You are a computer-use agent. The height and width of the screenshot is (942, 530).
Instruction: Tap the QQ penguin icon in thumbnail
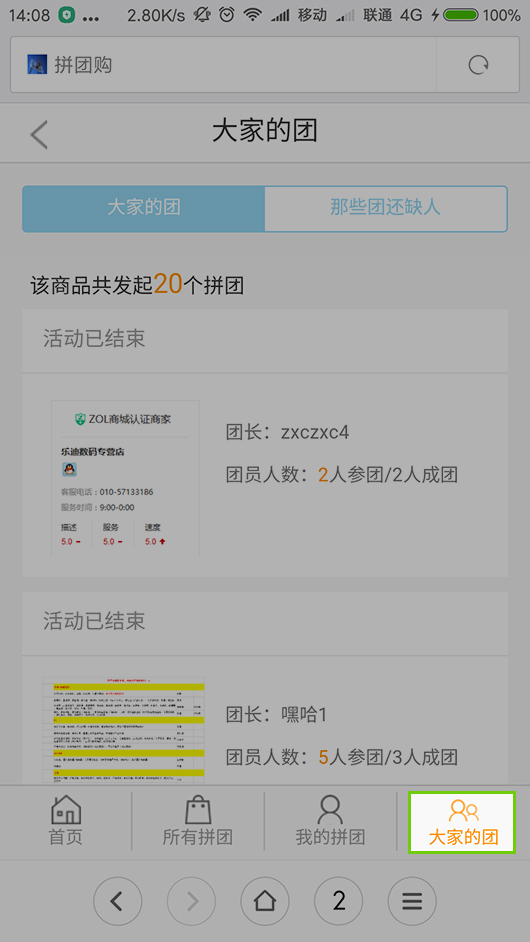[x=69, y=470]
